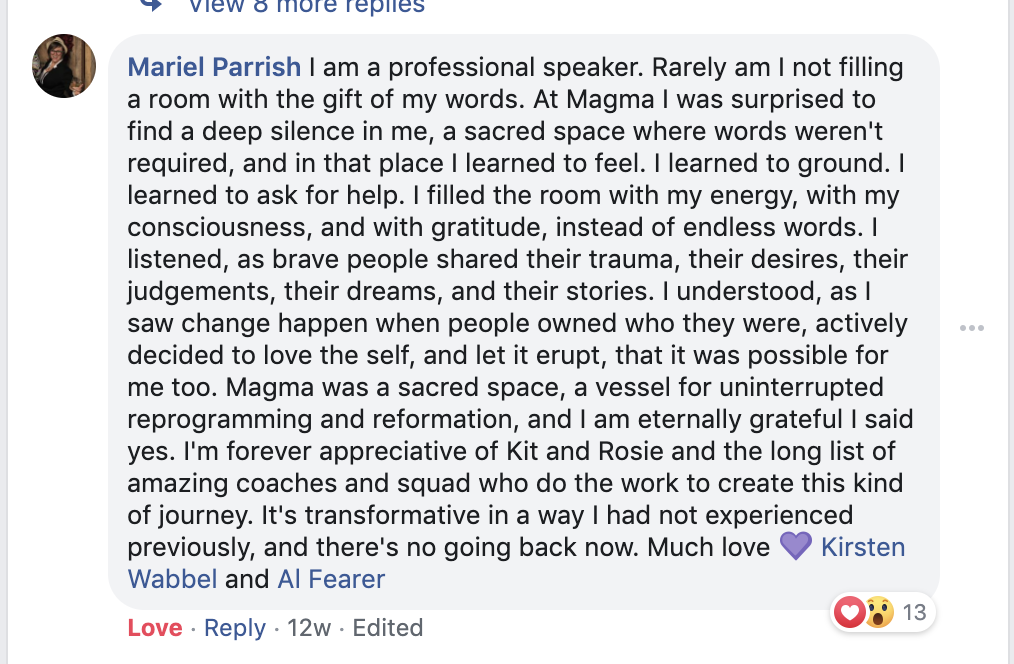The image size is (1014, 664).
Task: Show the comment's Edited history
Action: pos(388,628)
